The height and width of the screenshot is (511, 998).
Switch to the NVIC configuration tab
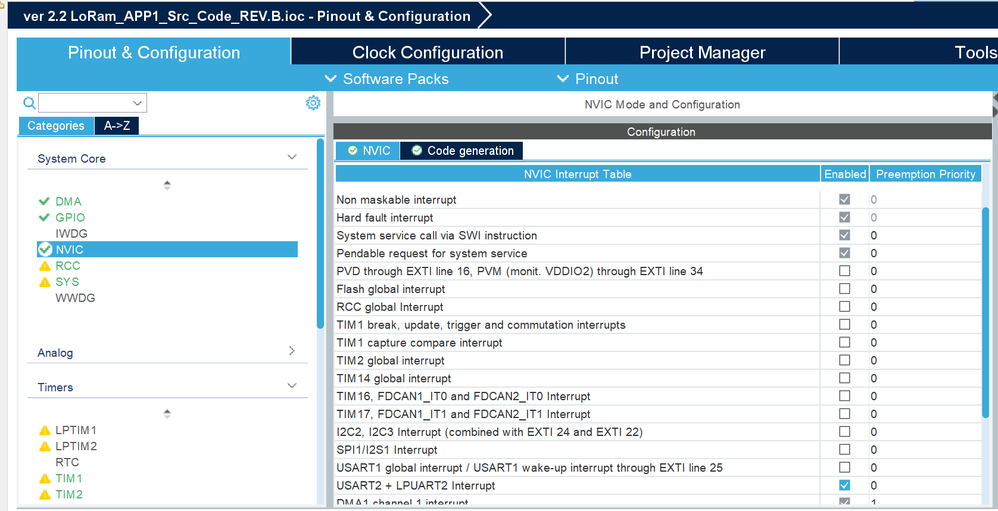pos(369,151)
